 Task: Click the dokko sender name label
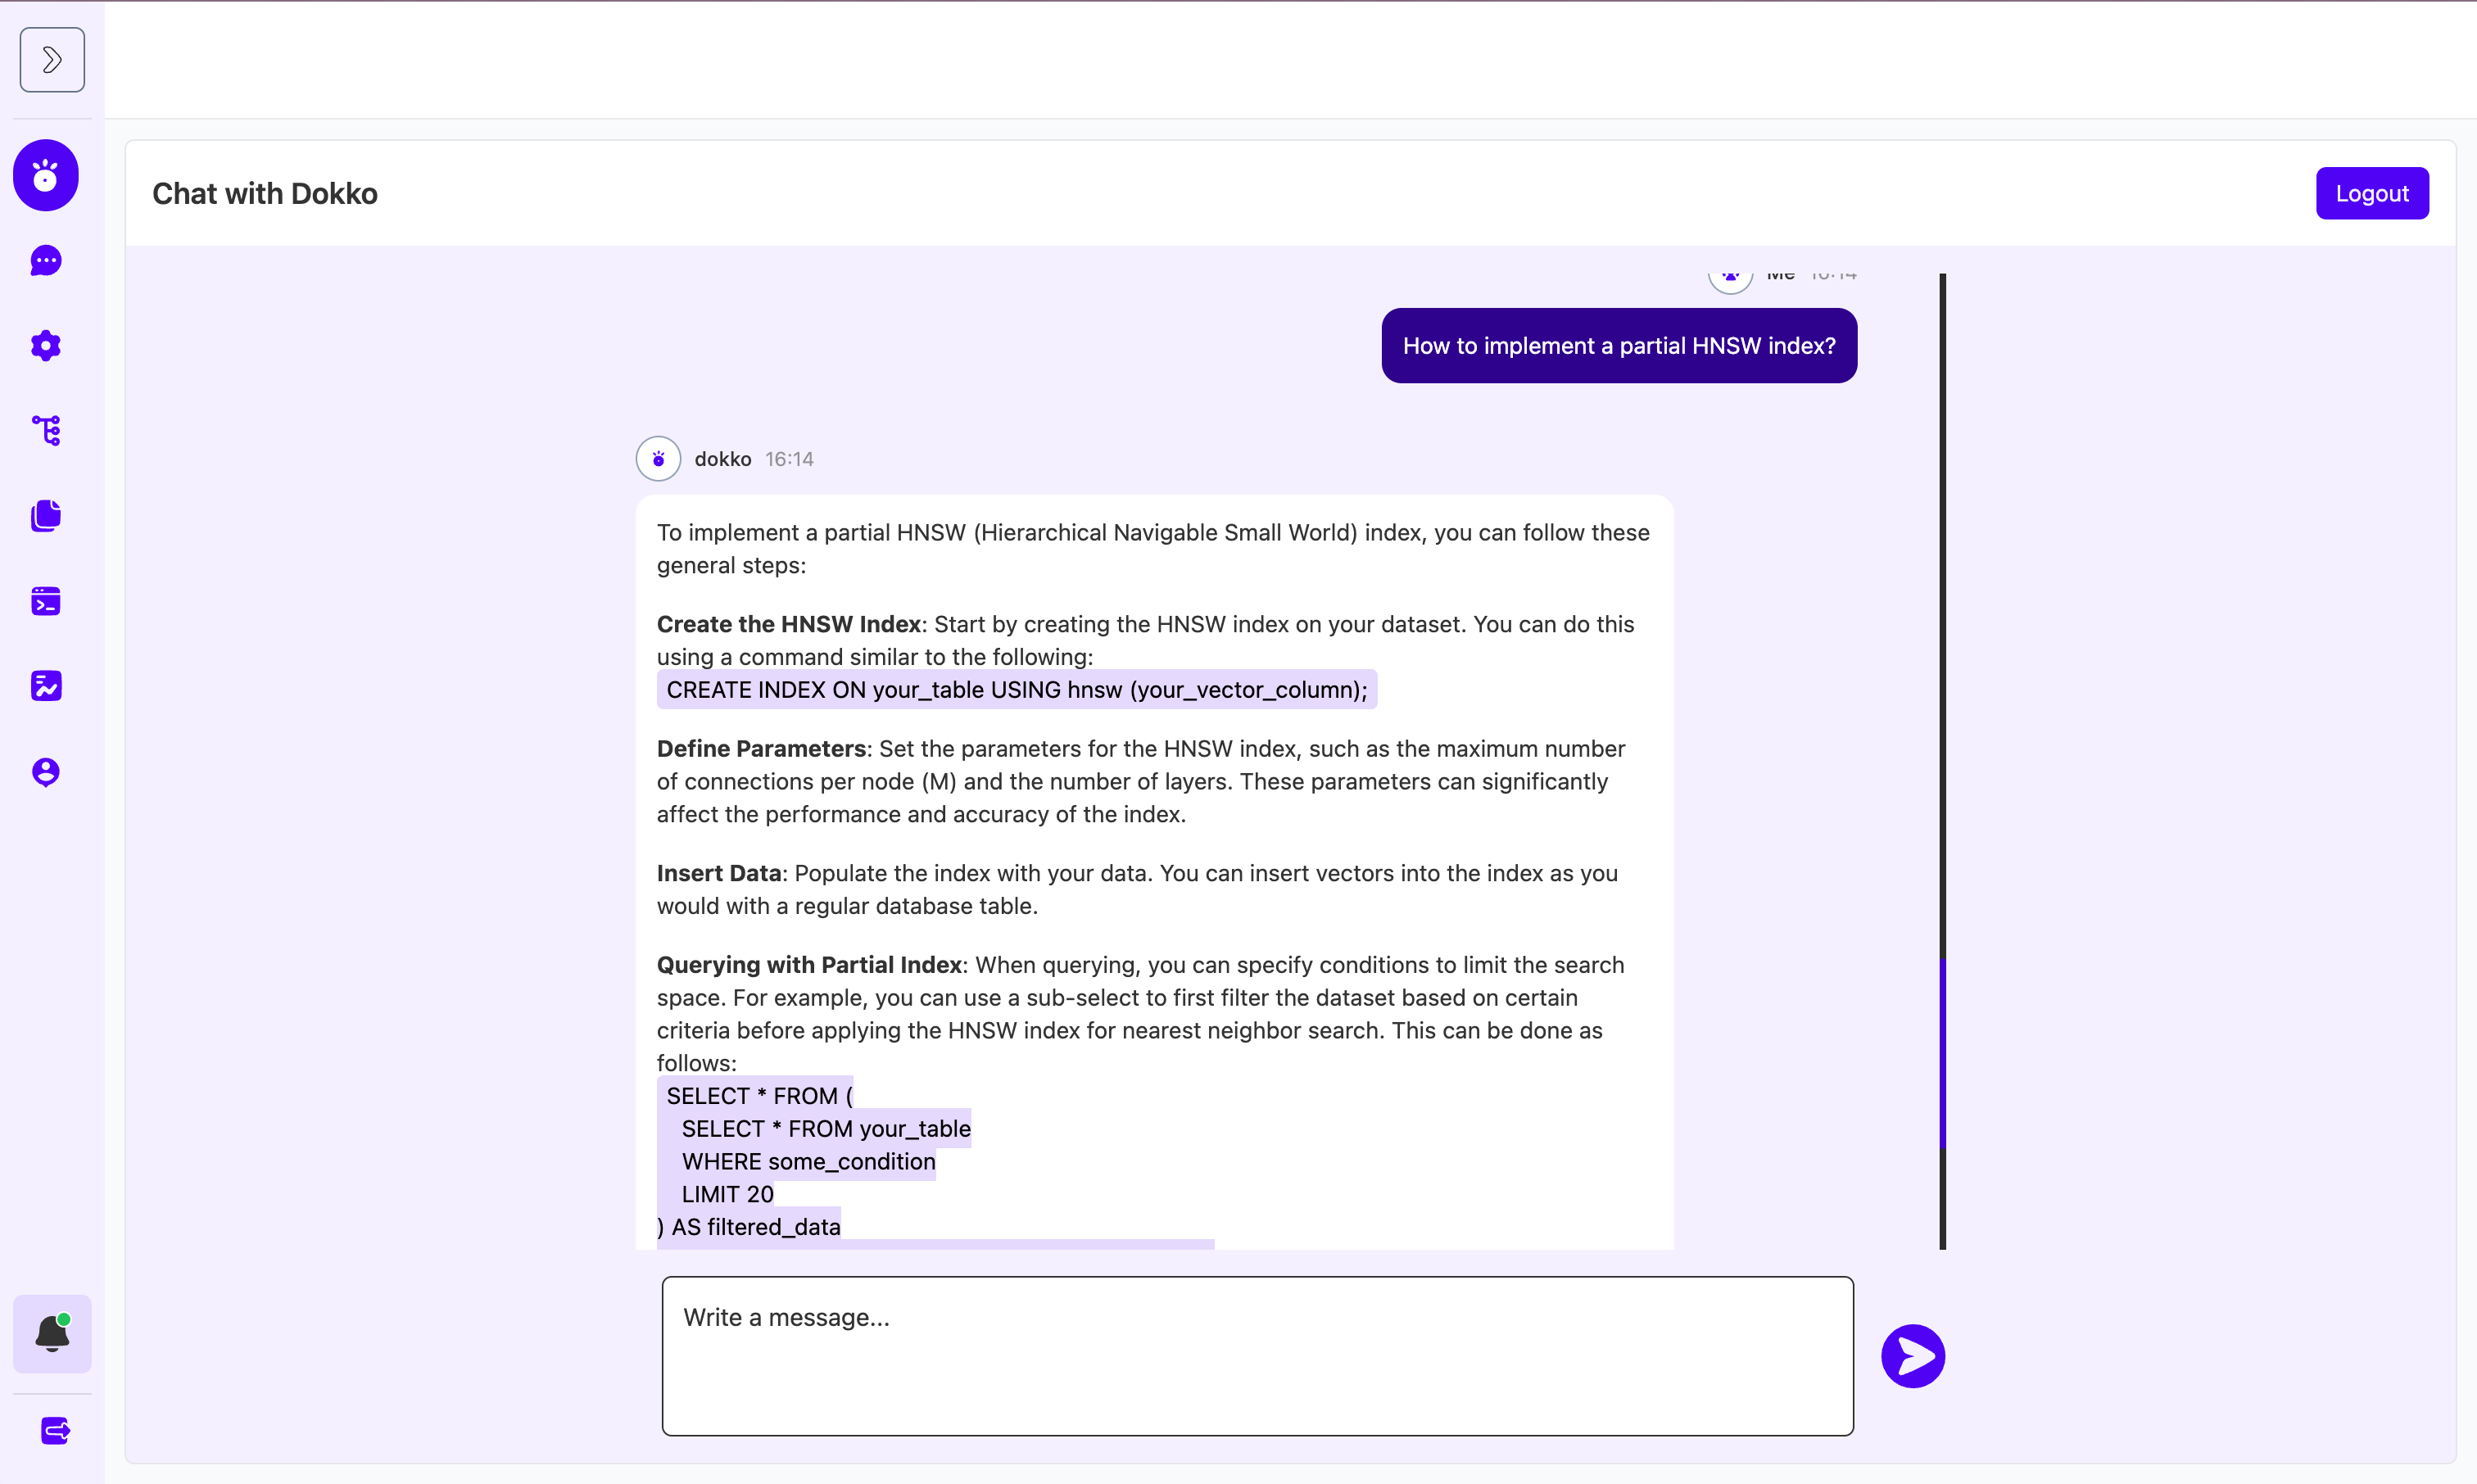point(722,459)
